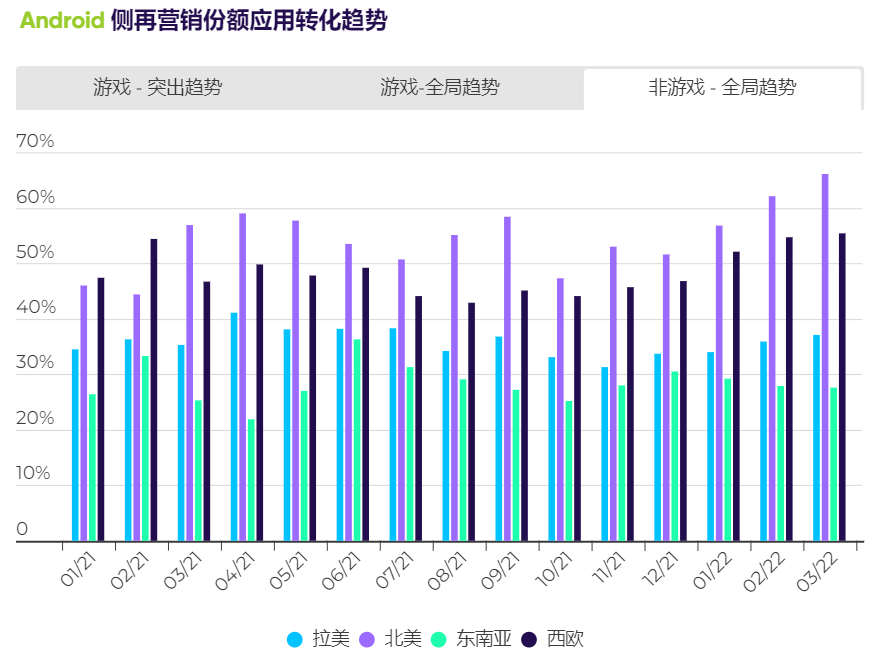Select the 非游戏 - 全局趋势 tab
888x660 pixels.
coord(722,88)
